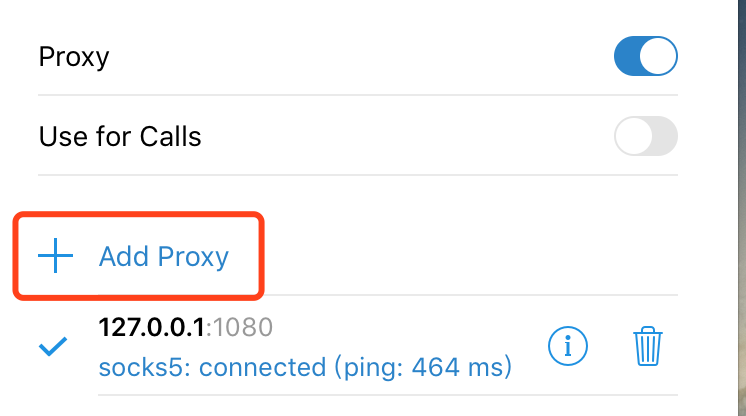The height and width of the screenshot is (416, 746).
Task: Click the Proxy label text
Action: pyautogui.click(x=73, y=56)
